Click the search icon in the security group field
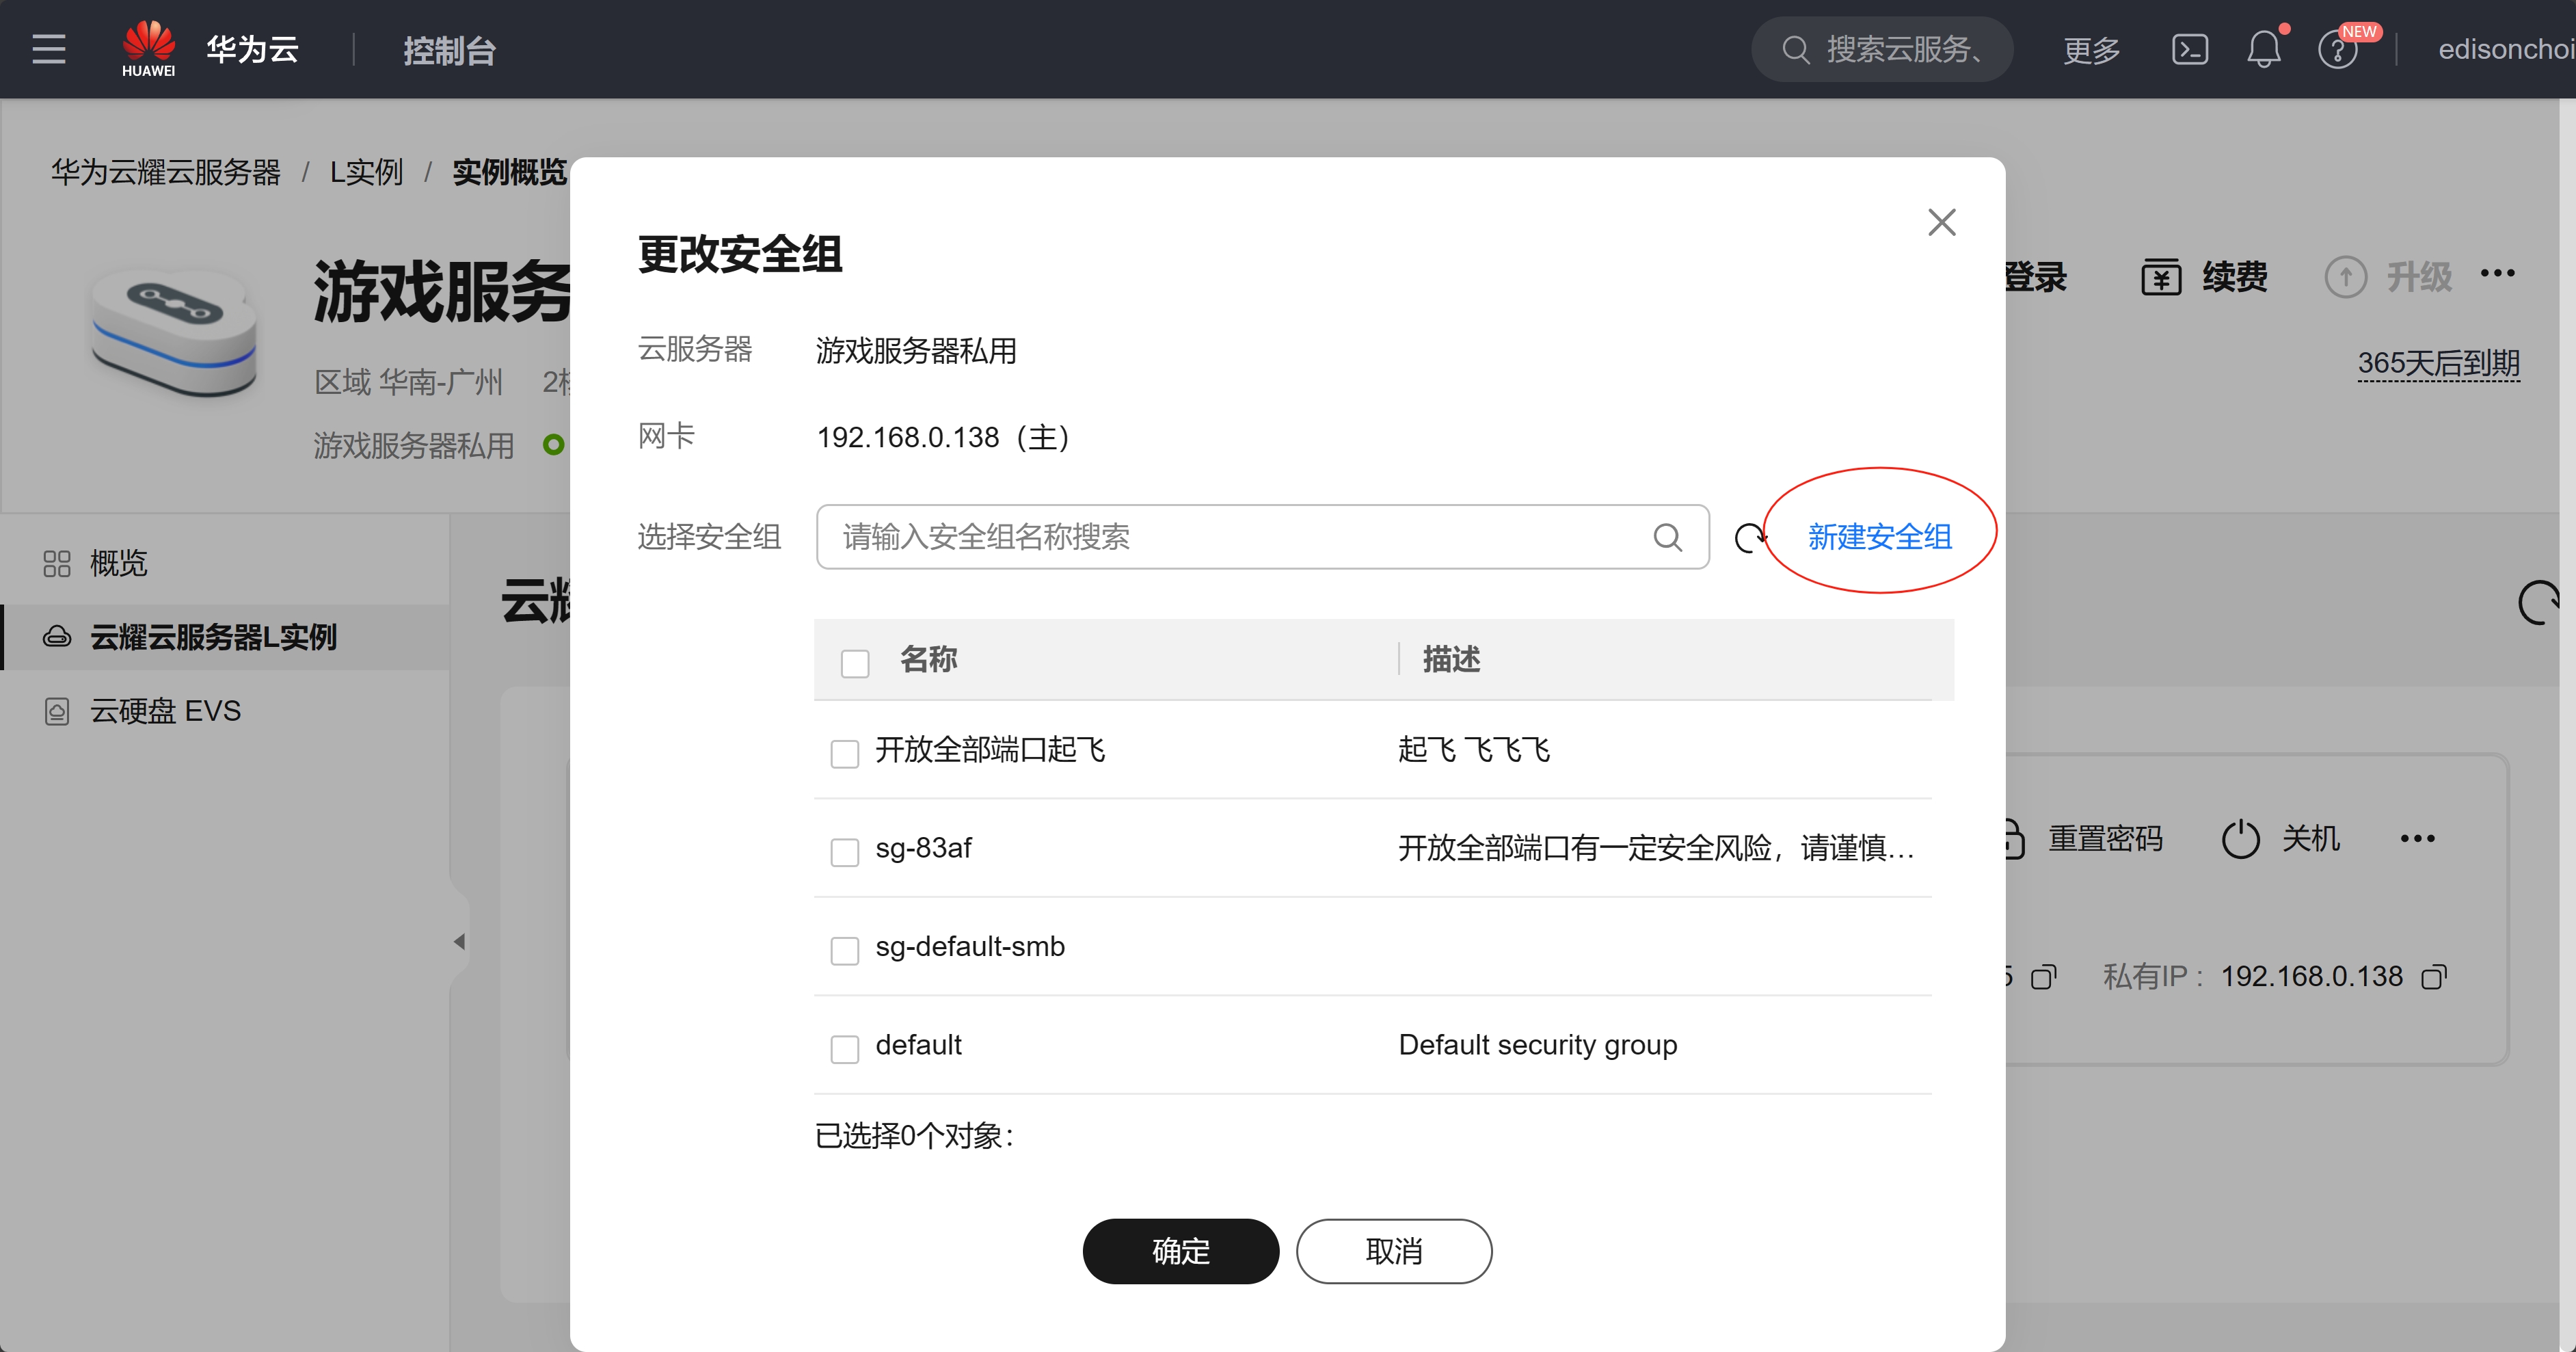 click(x=1667, y=537)
